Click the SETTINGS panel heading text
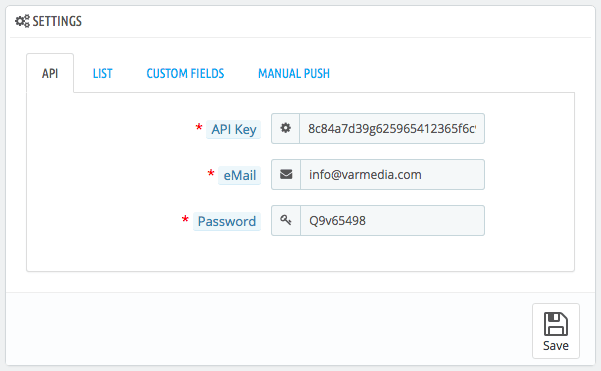The image size is (601, 371). [57, 21]
